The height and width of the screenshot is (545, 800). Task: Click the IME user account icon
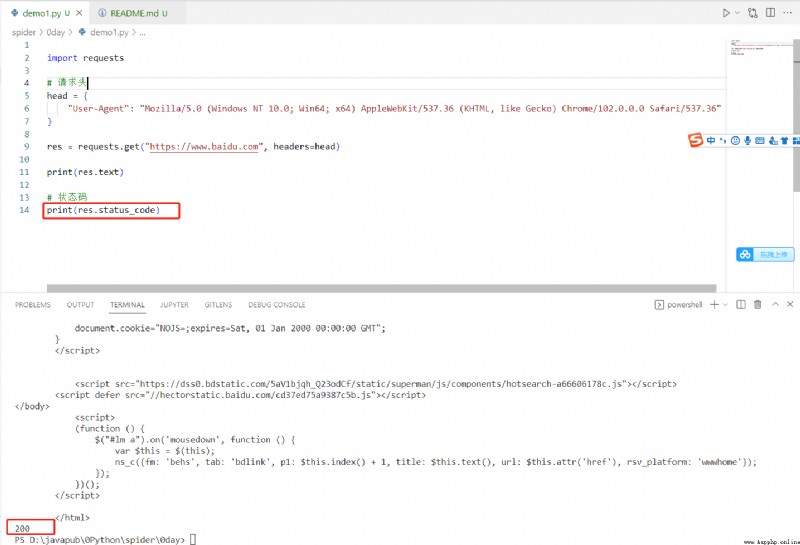[x=773, y=140]
